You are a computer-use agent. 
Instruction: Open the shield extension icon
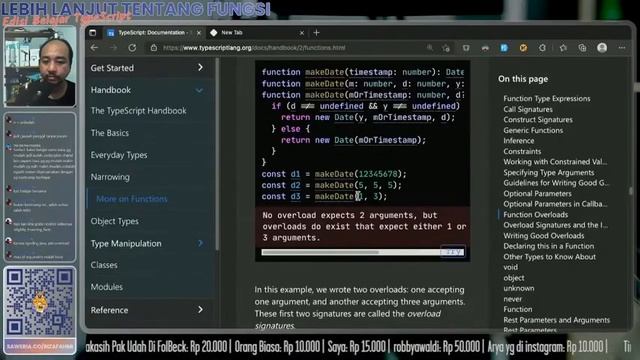[466, 48]
